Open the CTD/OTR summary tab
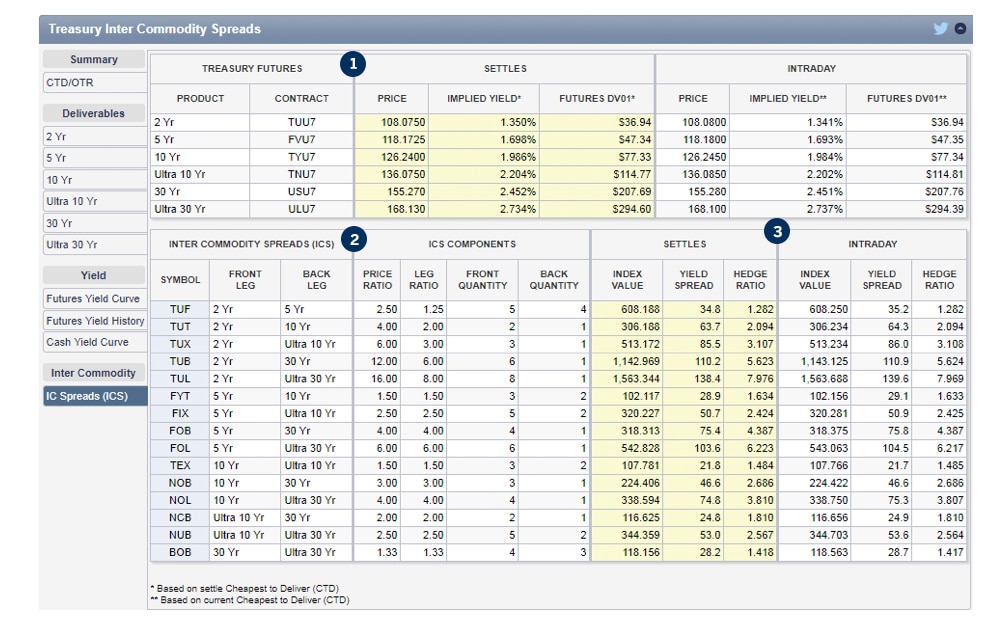Image resolution: width=984 pixels, height=619 pixels. click(94, 83)
